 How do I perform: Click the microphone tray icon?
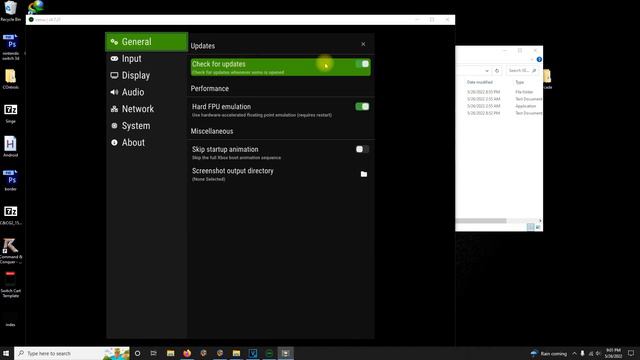coord(582,353)
